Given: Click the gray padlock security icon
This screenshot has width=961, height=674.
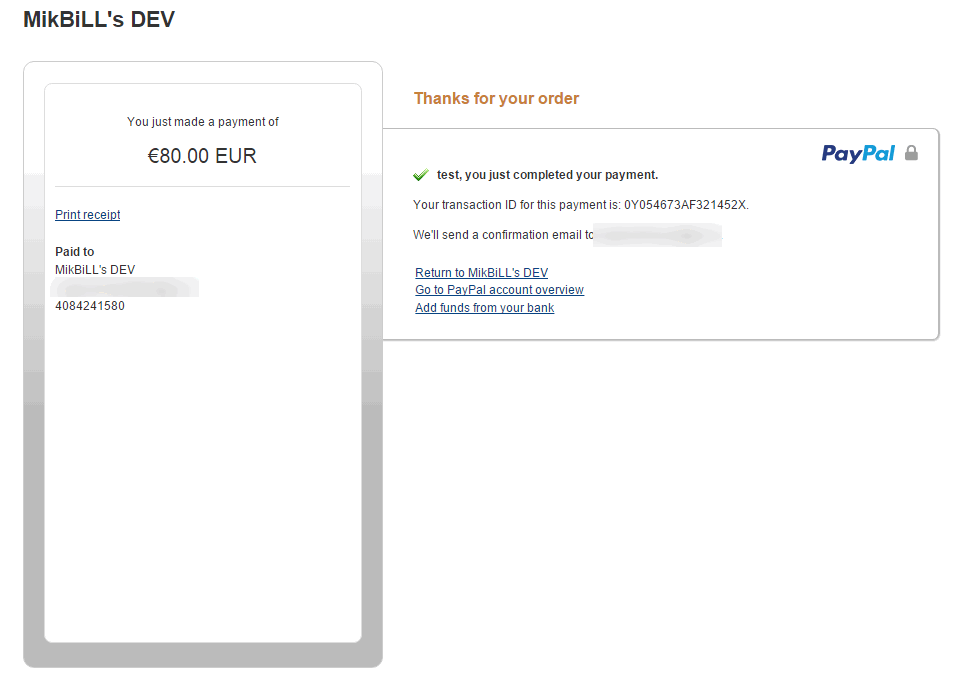Looking at the screenshot, I should [x=911, y=153].
